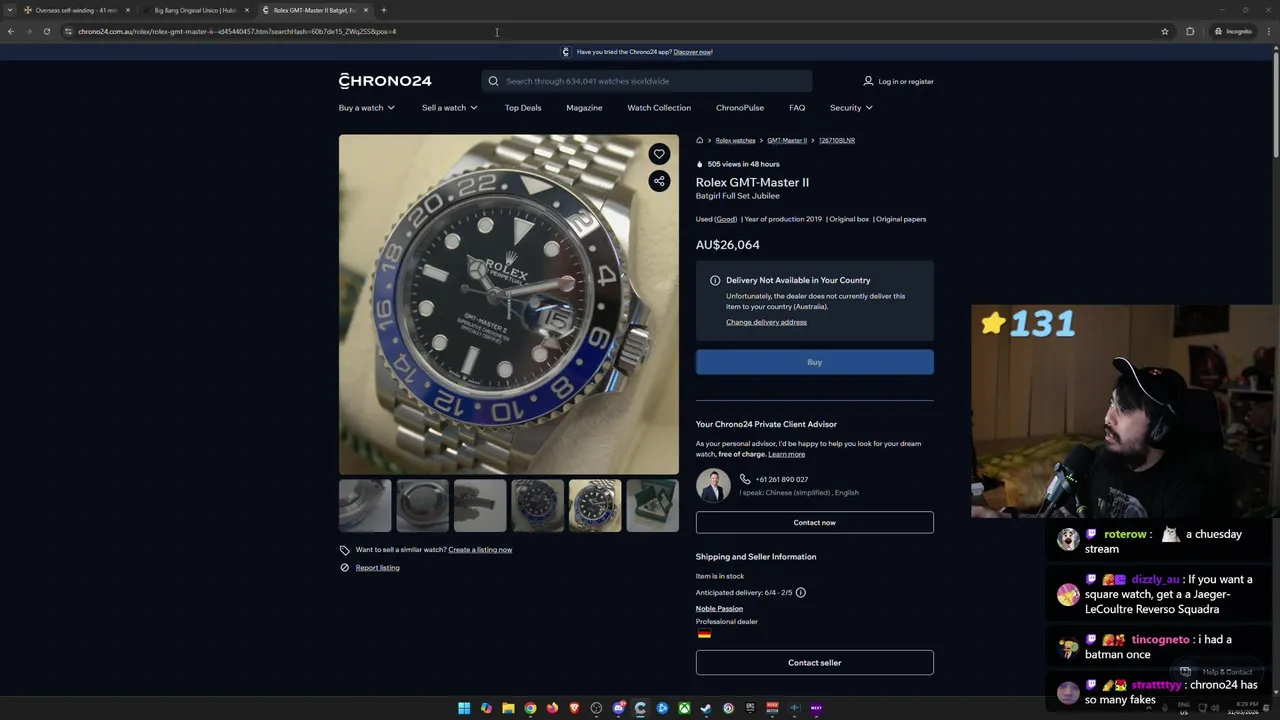Click the site info icon in address bar
This screenshot has height=720, width=1280.
click(68, 31)
